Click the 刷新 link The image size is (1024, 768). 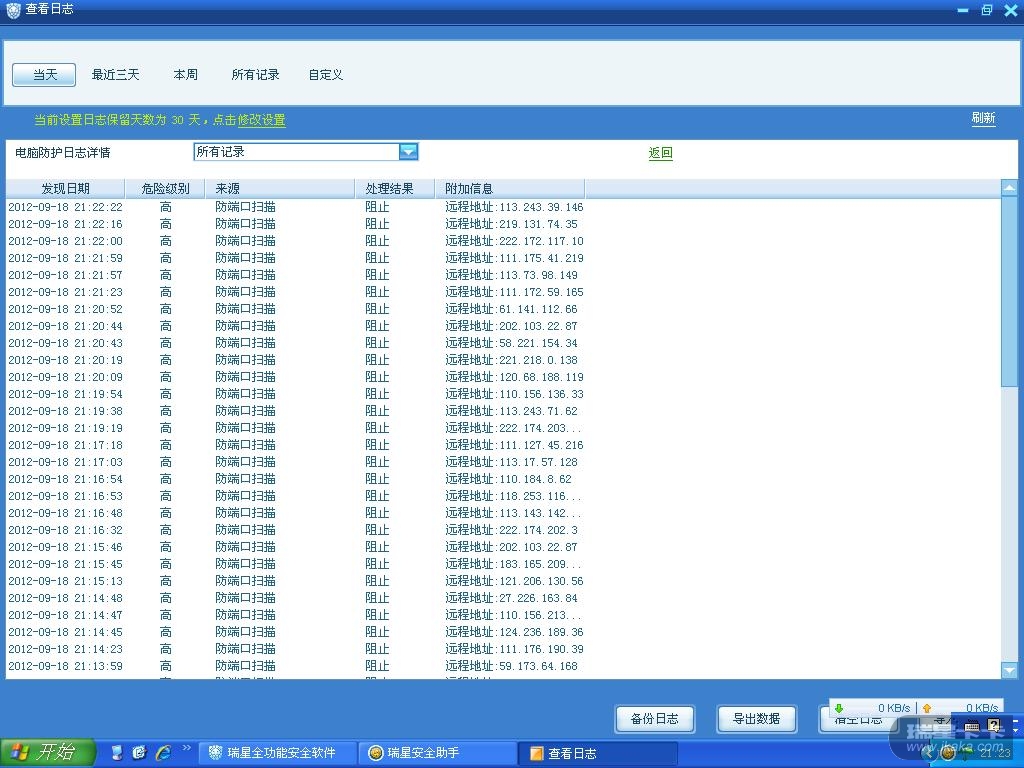click(x=983, y=118)
